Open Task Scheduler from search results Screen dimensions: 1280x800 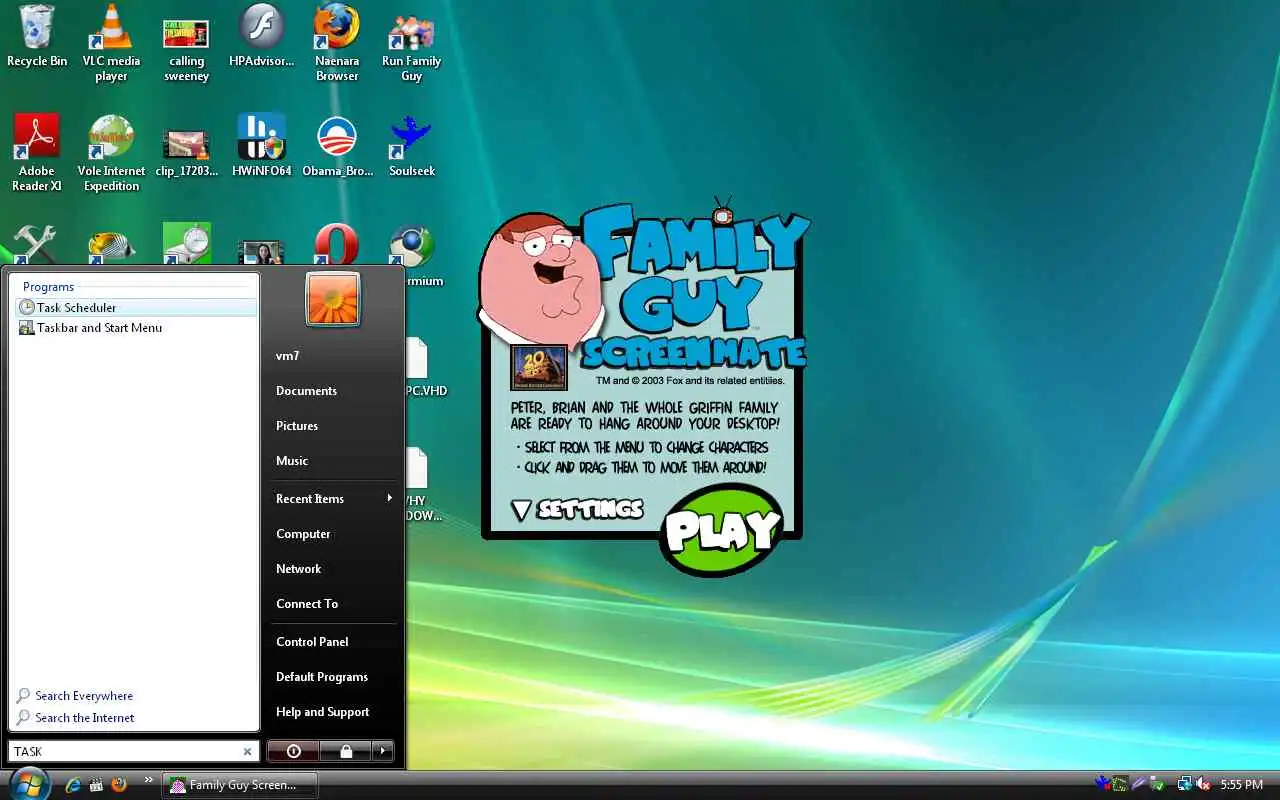pos(136,307)
